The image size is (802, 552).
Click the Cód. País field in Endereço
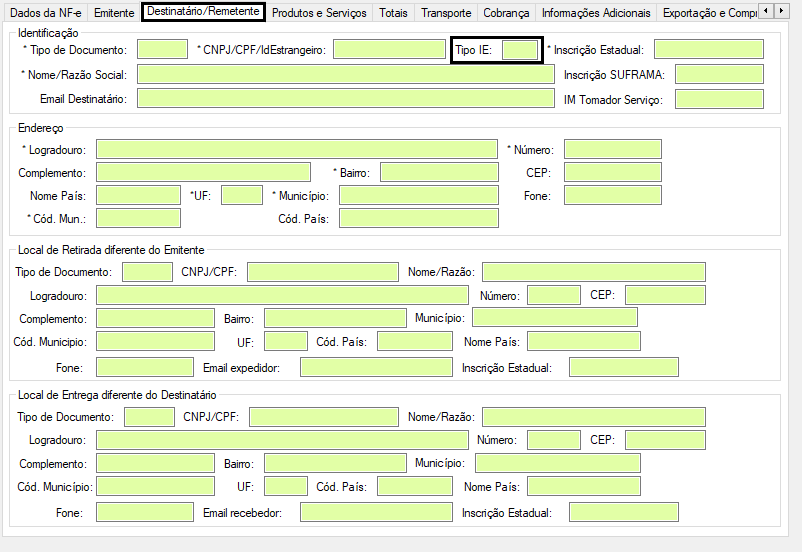click(x=419, y=218)
